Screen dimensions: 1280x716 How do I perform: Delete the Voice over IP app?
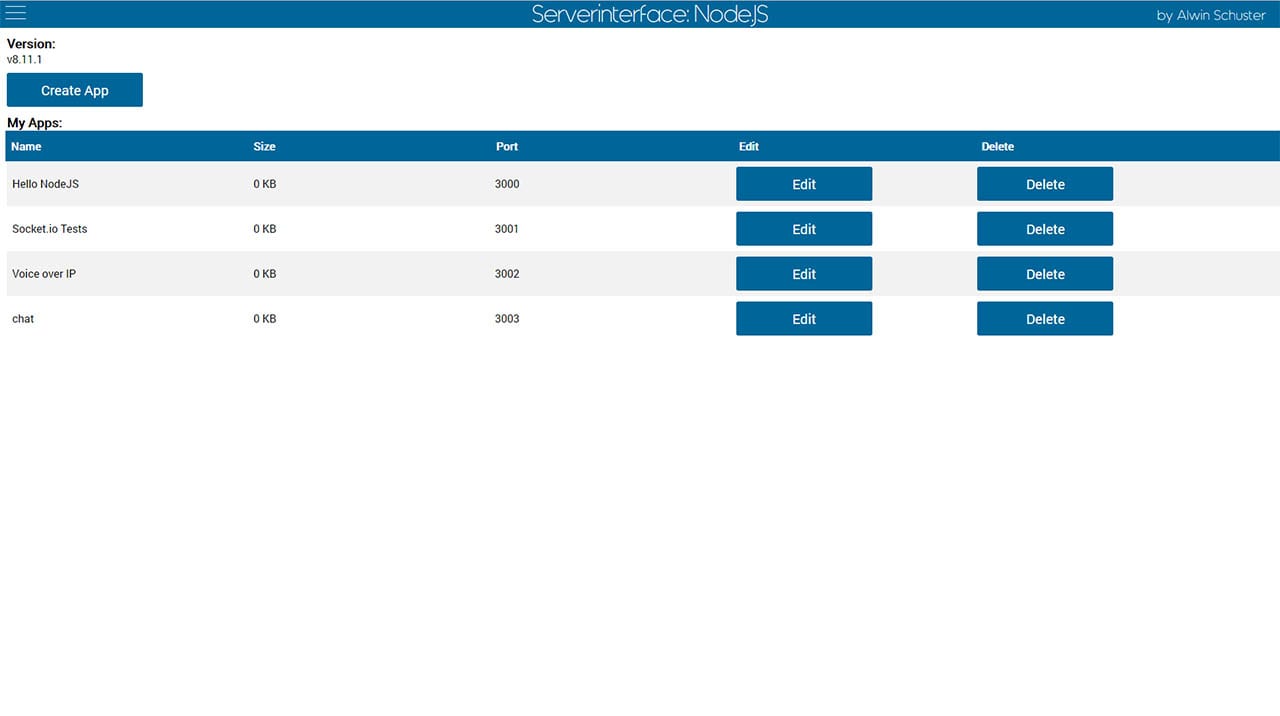(x=1045, y=274)
